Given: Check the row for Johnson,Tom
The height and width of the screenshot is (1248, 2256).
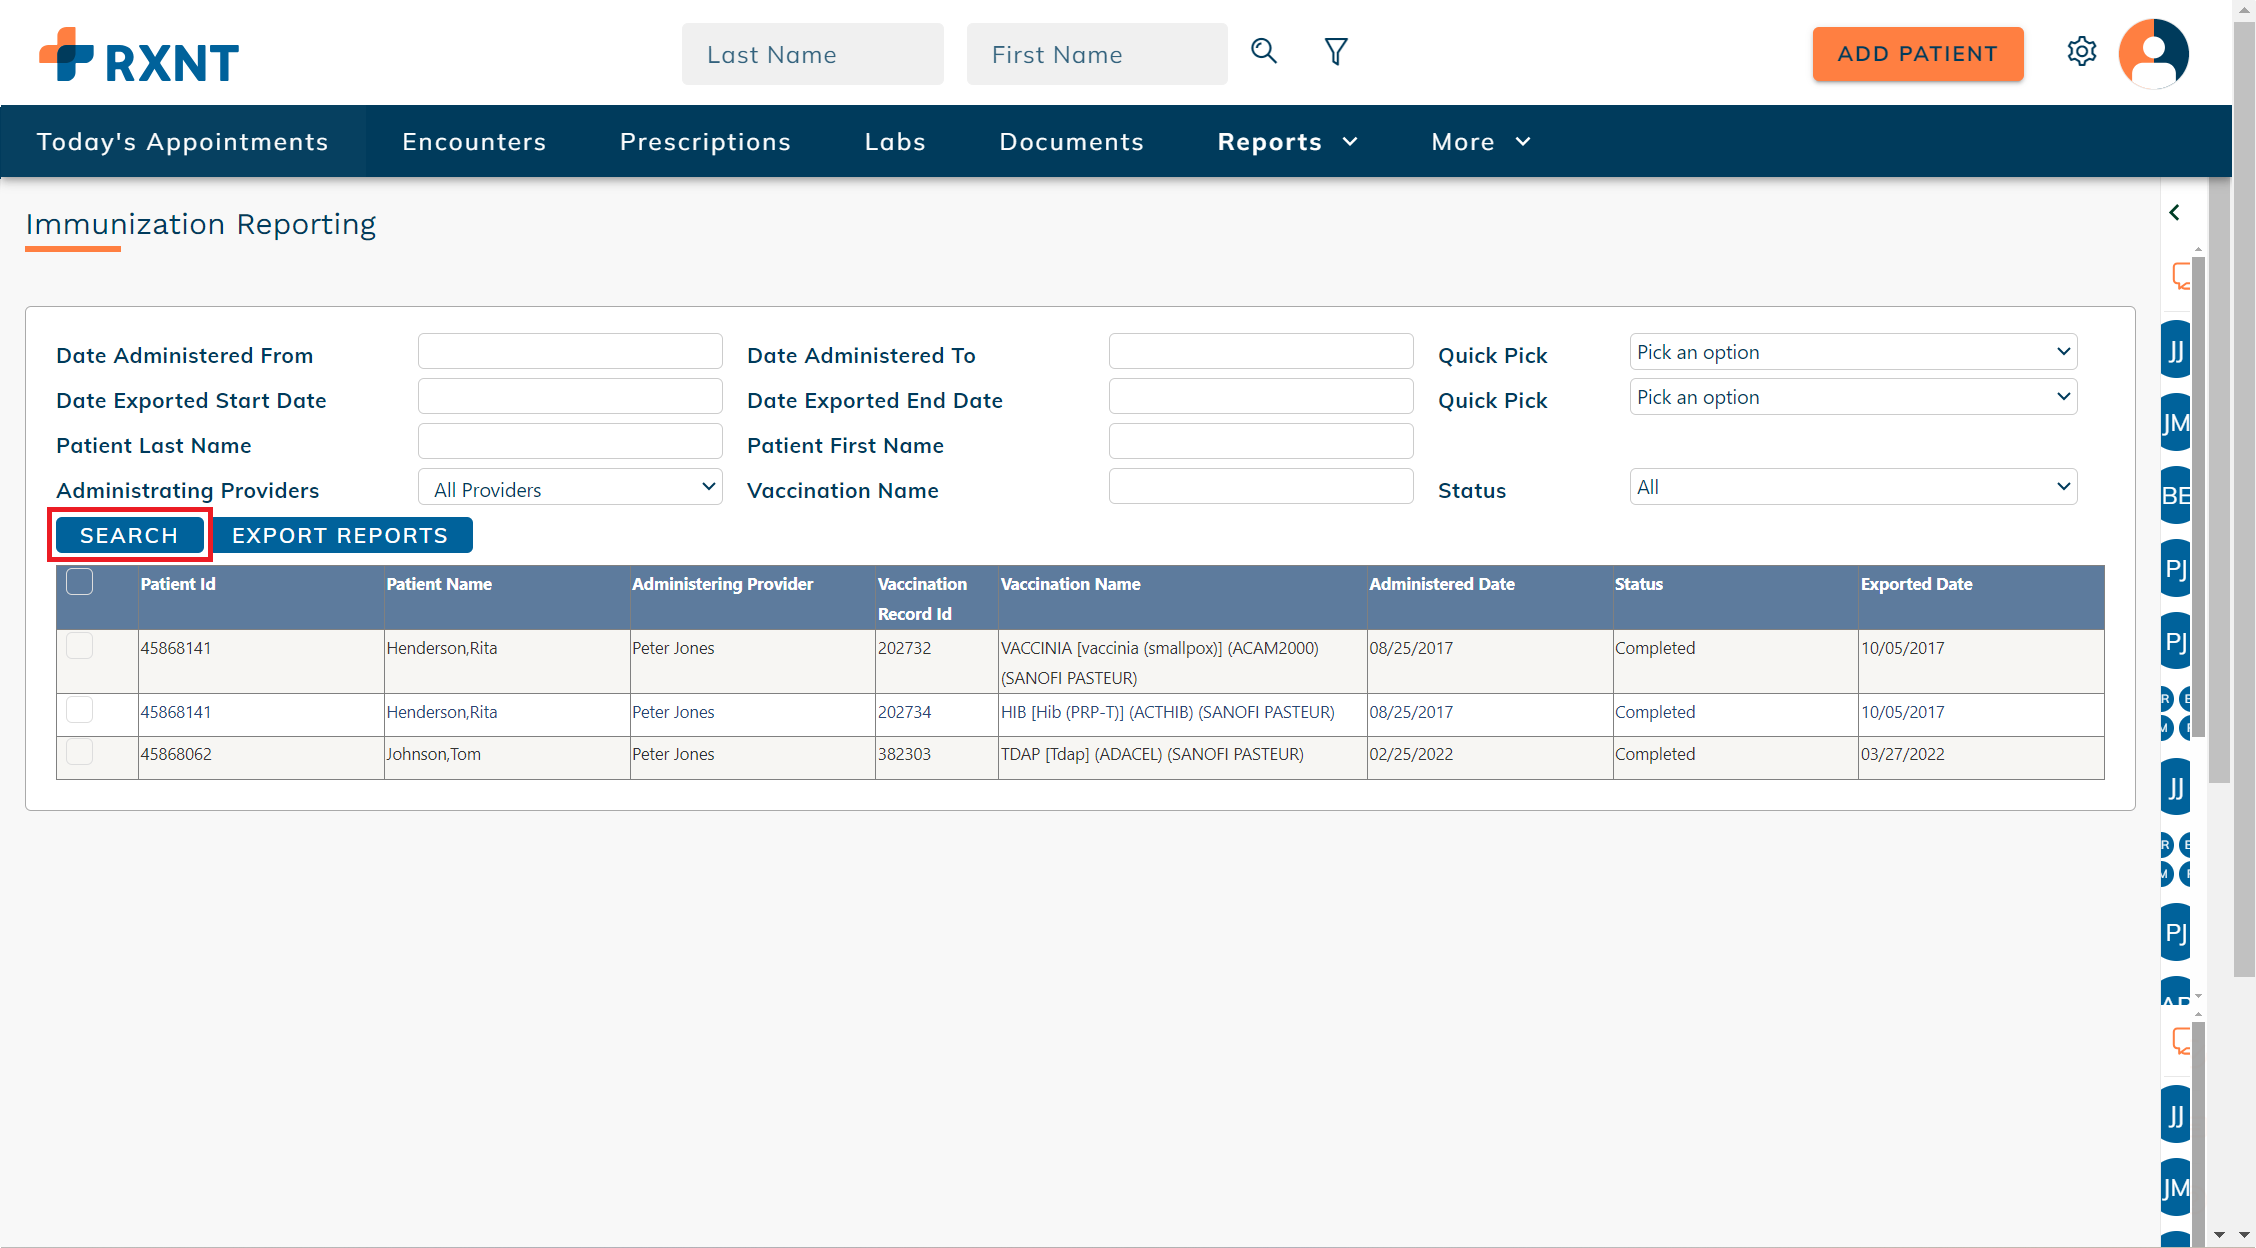Looking at the screenshot, I should coord(79,753).
